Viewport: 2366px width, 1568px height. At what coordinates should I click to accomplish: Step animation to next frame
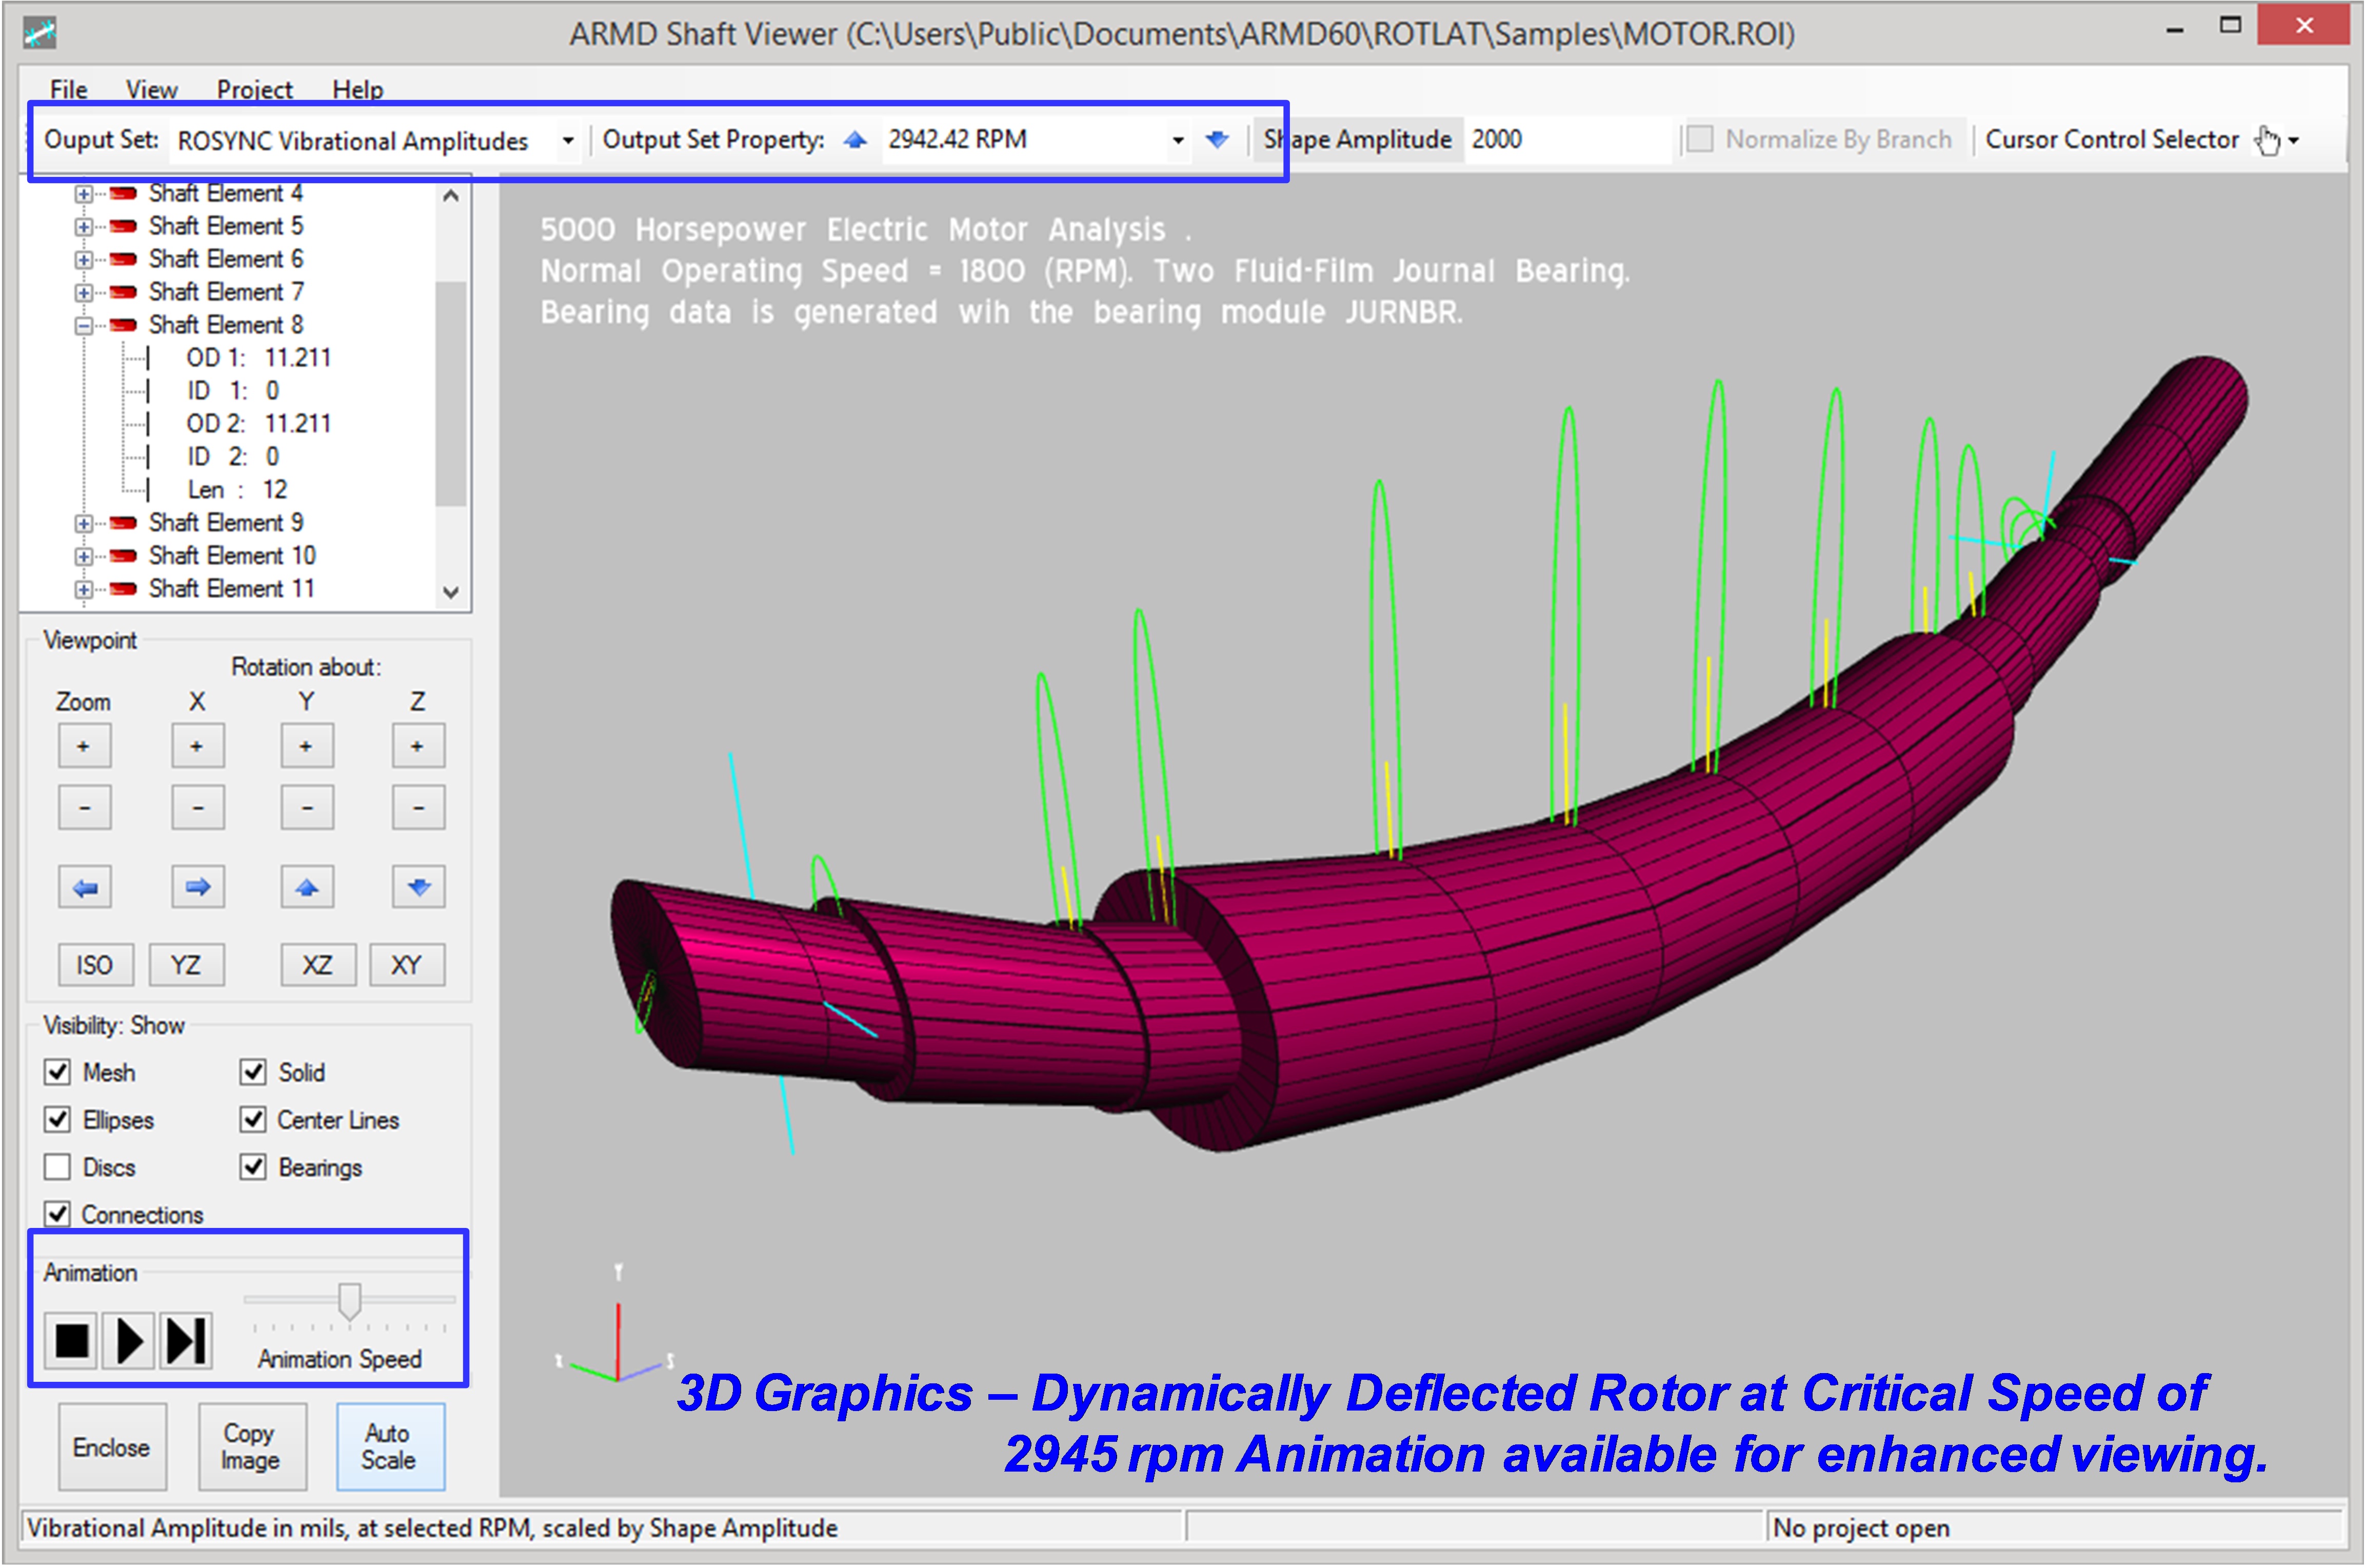186,1340
